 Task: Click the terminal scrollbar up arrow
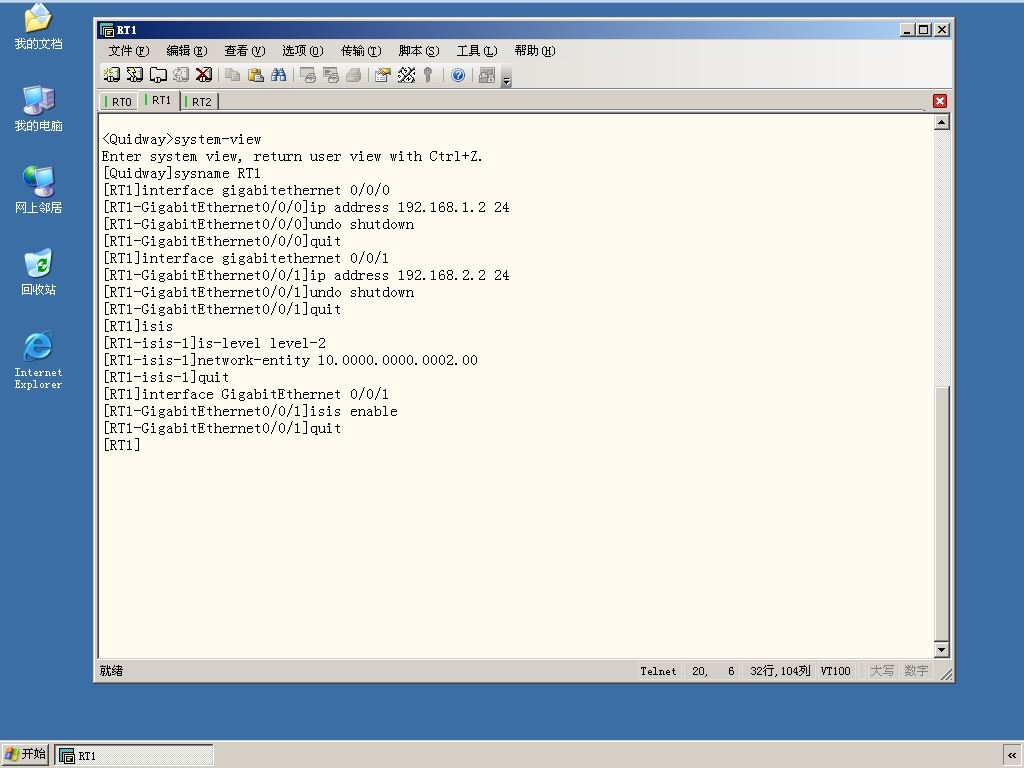pyautogui.click(x=941, y=122)
